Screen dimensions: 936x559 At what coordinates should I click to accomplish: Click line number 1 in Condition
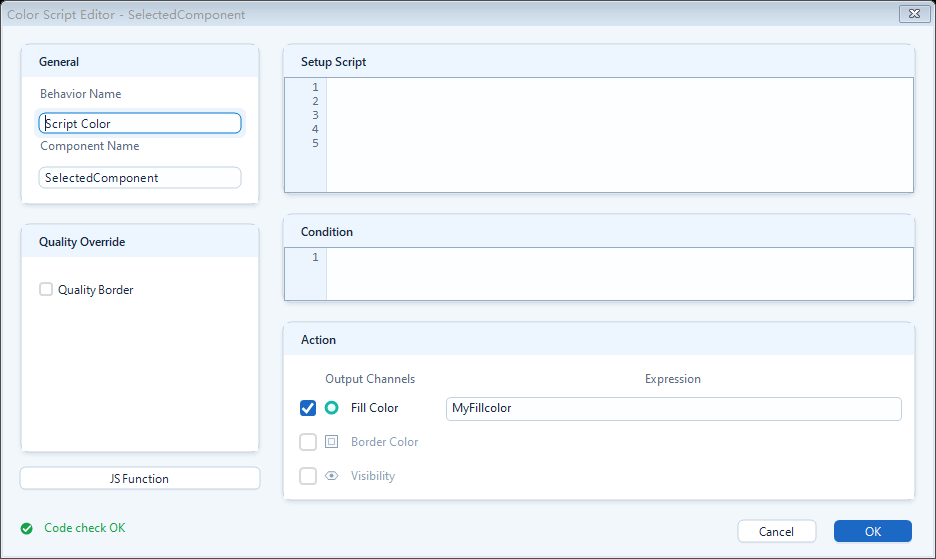pos(315,257)
